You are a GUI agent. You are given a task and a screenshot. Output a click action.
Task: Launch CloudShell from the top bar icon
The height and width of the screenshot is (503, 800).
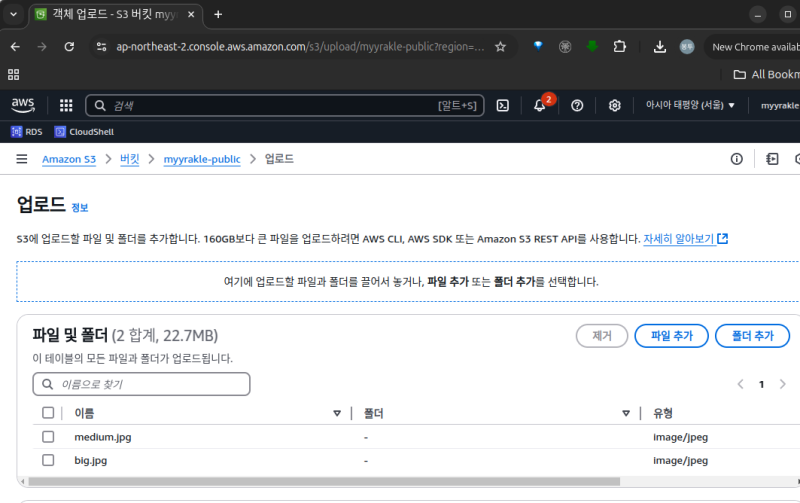pos(503,106)
